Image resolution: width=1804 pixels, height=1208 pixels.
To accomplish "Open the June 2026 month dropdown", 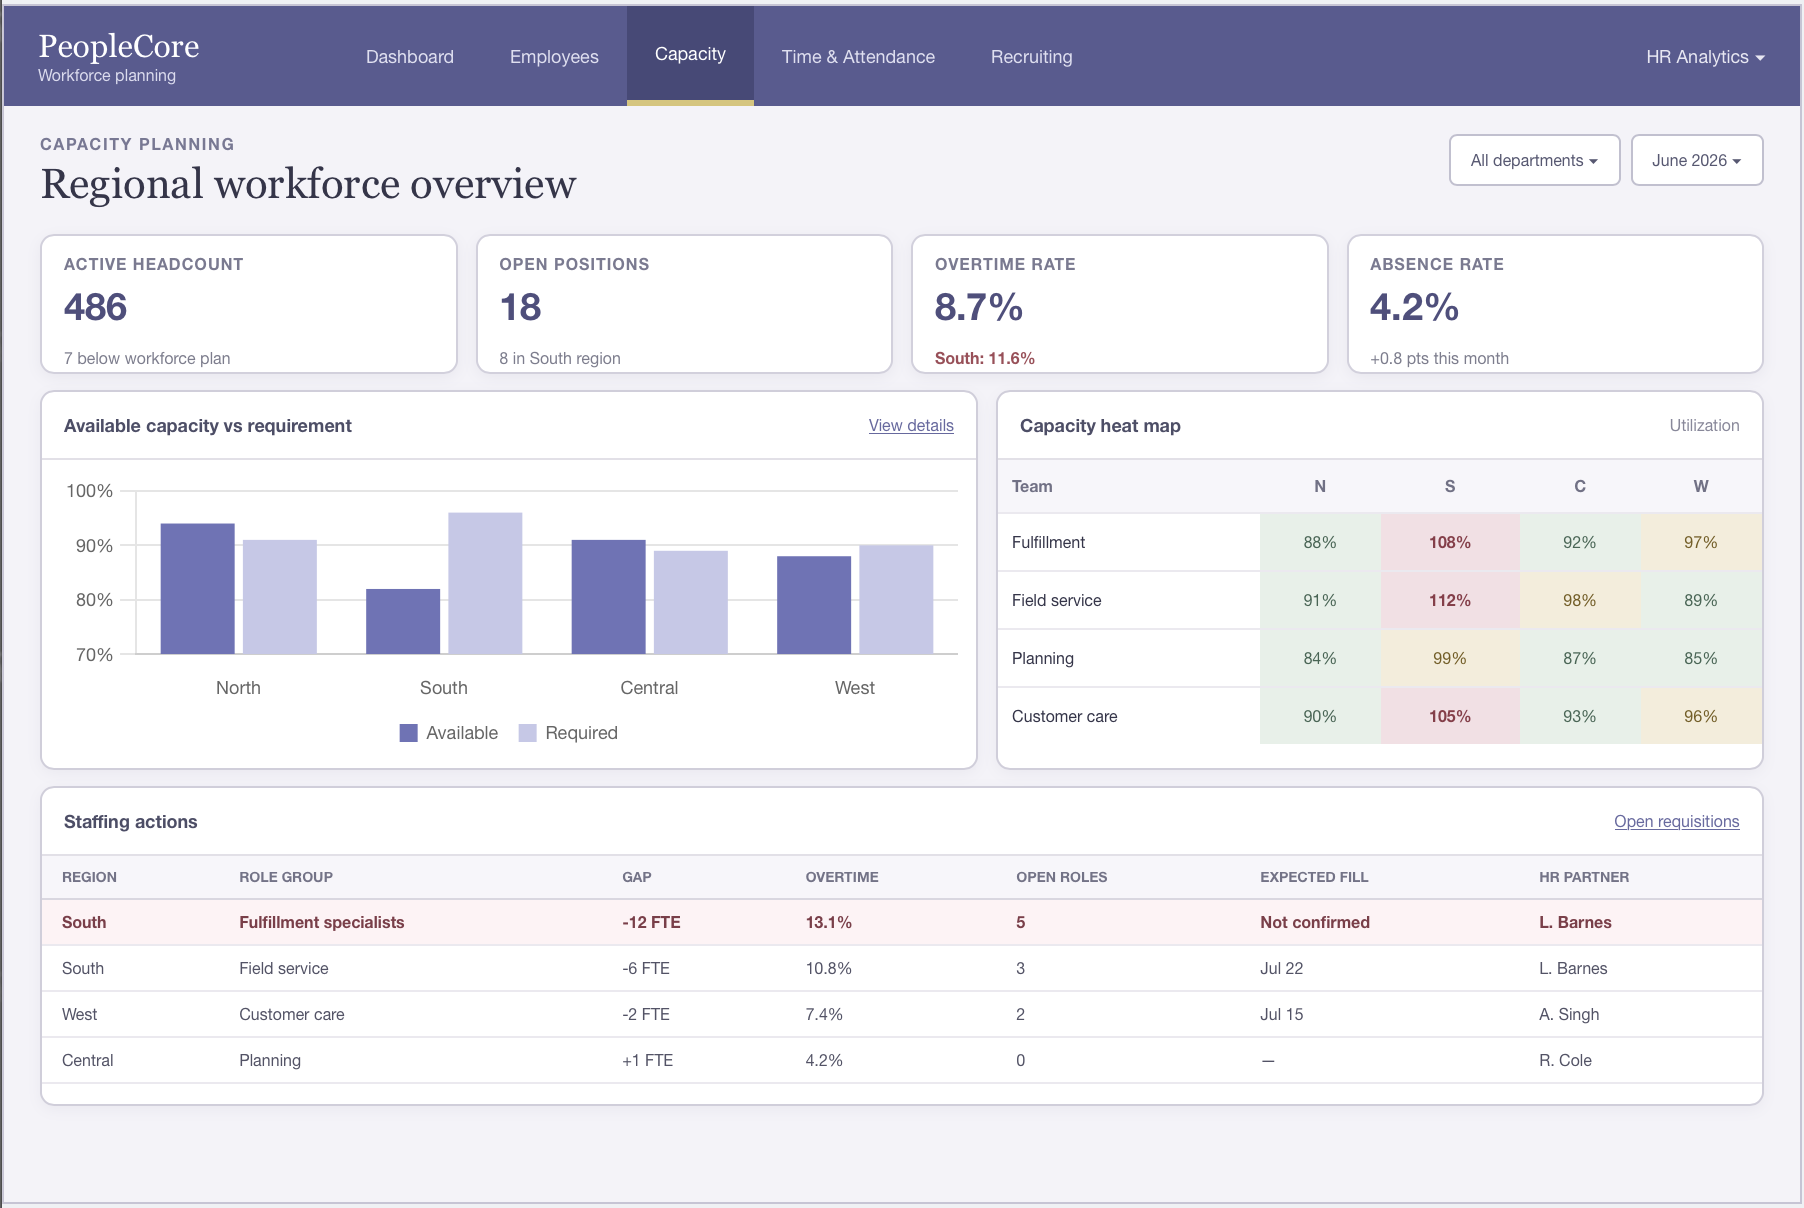I will pos(1696,160).
